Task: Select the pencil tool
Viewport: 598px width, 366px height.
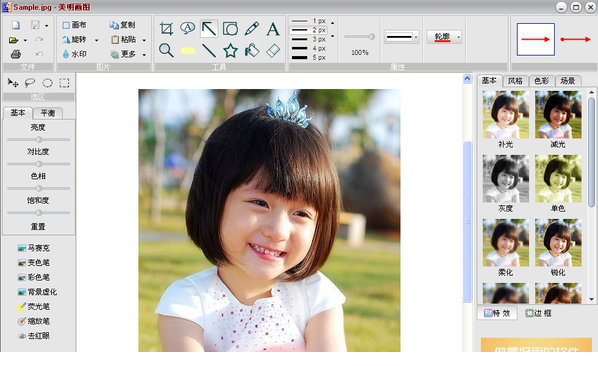Action: [x=252, y=29]
